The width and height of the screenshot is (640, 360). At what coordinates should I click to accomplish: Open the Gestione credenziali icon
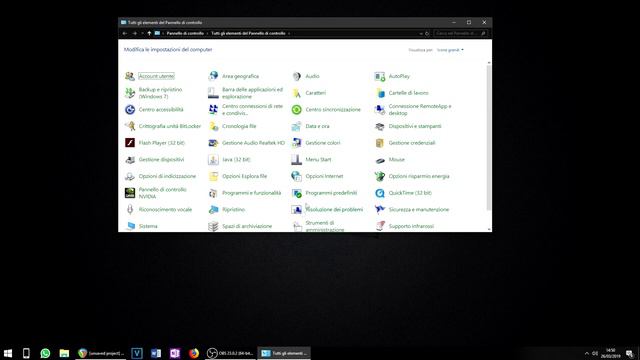(x=380, y=143)
